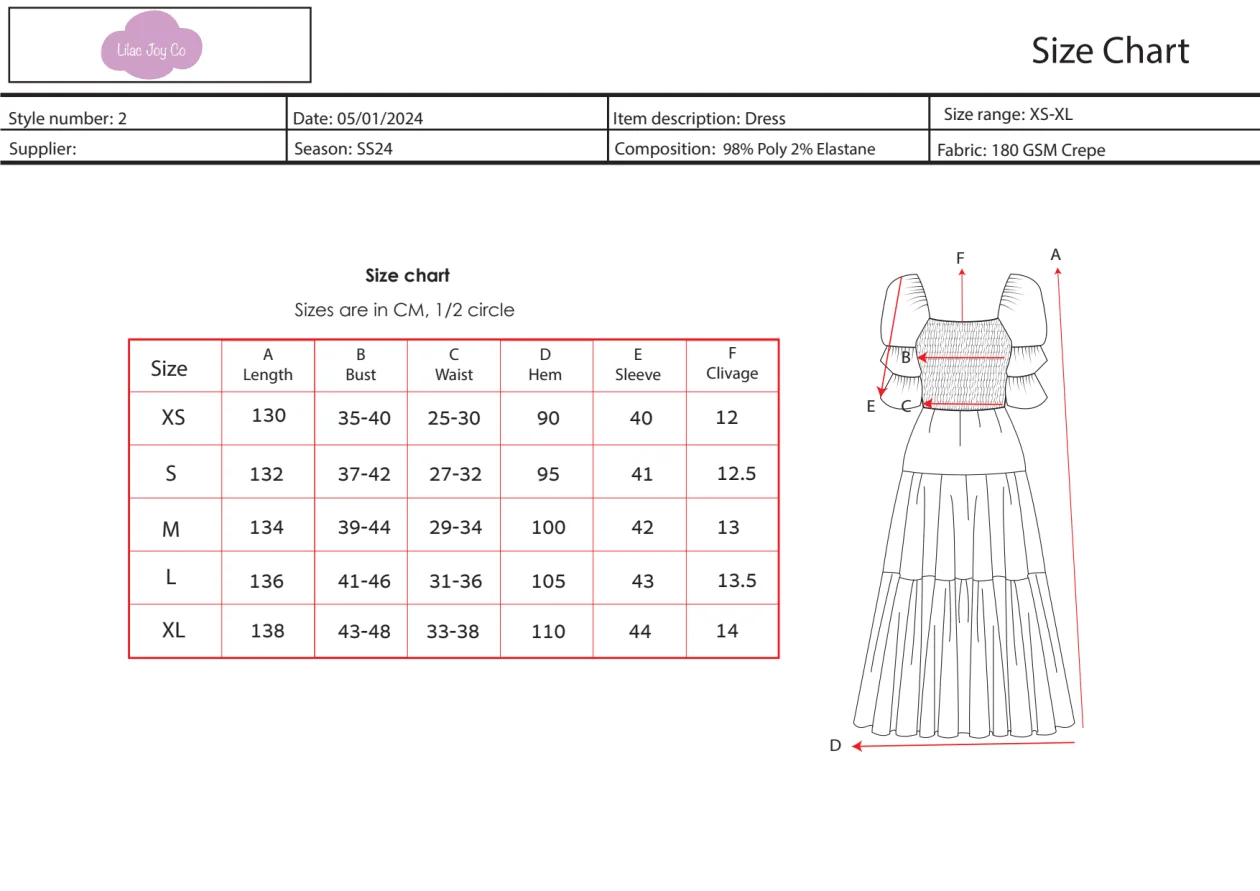The width and height of the screenshot is (1260, 891).
Task: Select waist value "29-34"
Action: 455,527
